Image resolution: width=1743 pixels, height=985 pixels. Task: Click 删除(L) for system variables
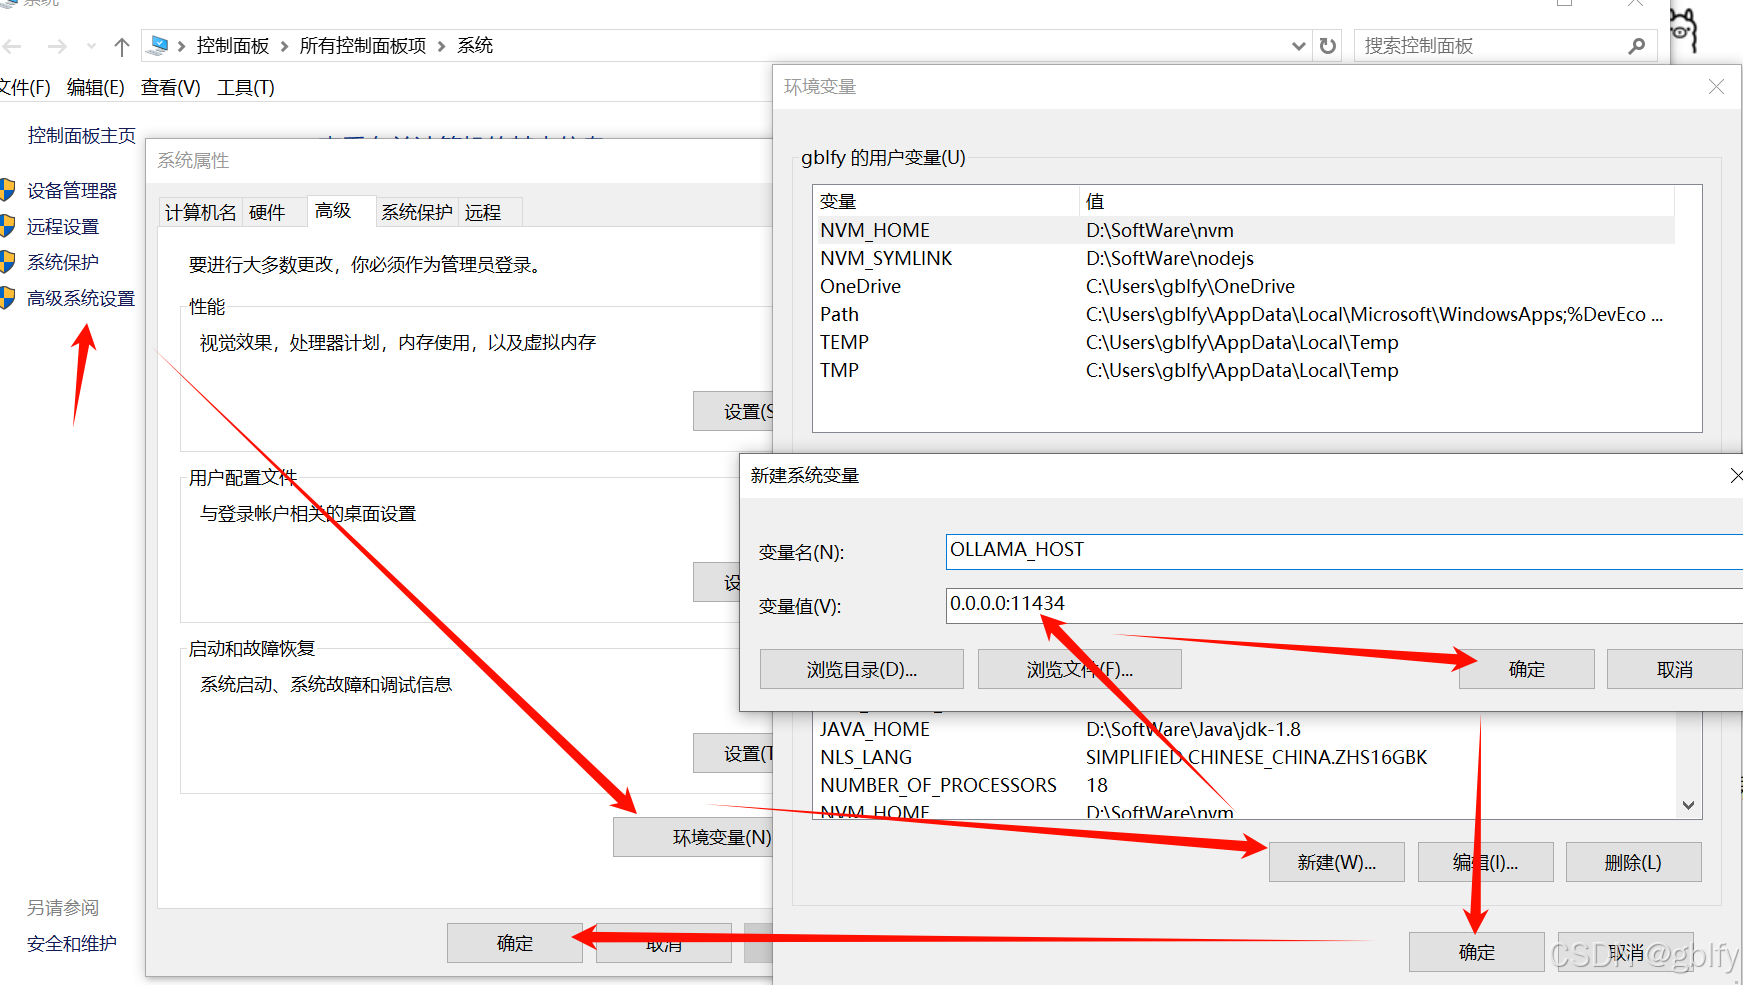click(x=1634, y=862)
